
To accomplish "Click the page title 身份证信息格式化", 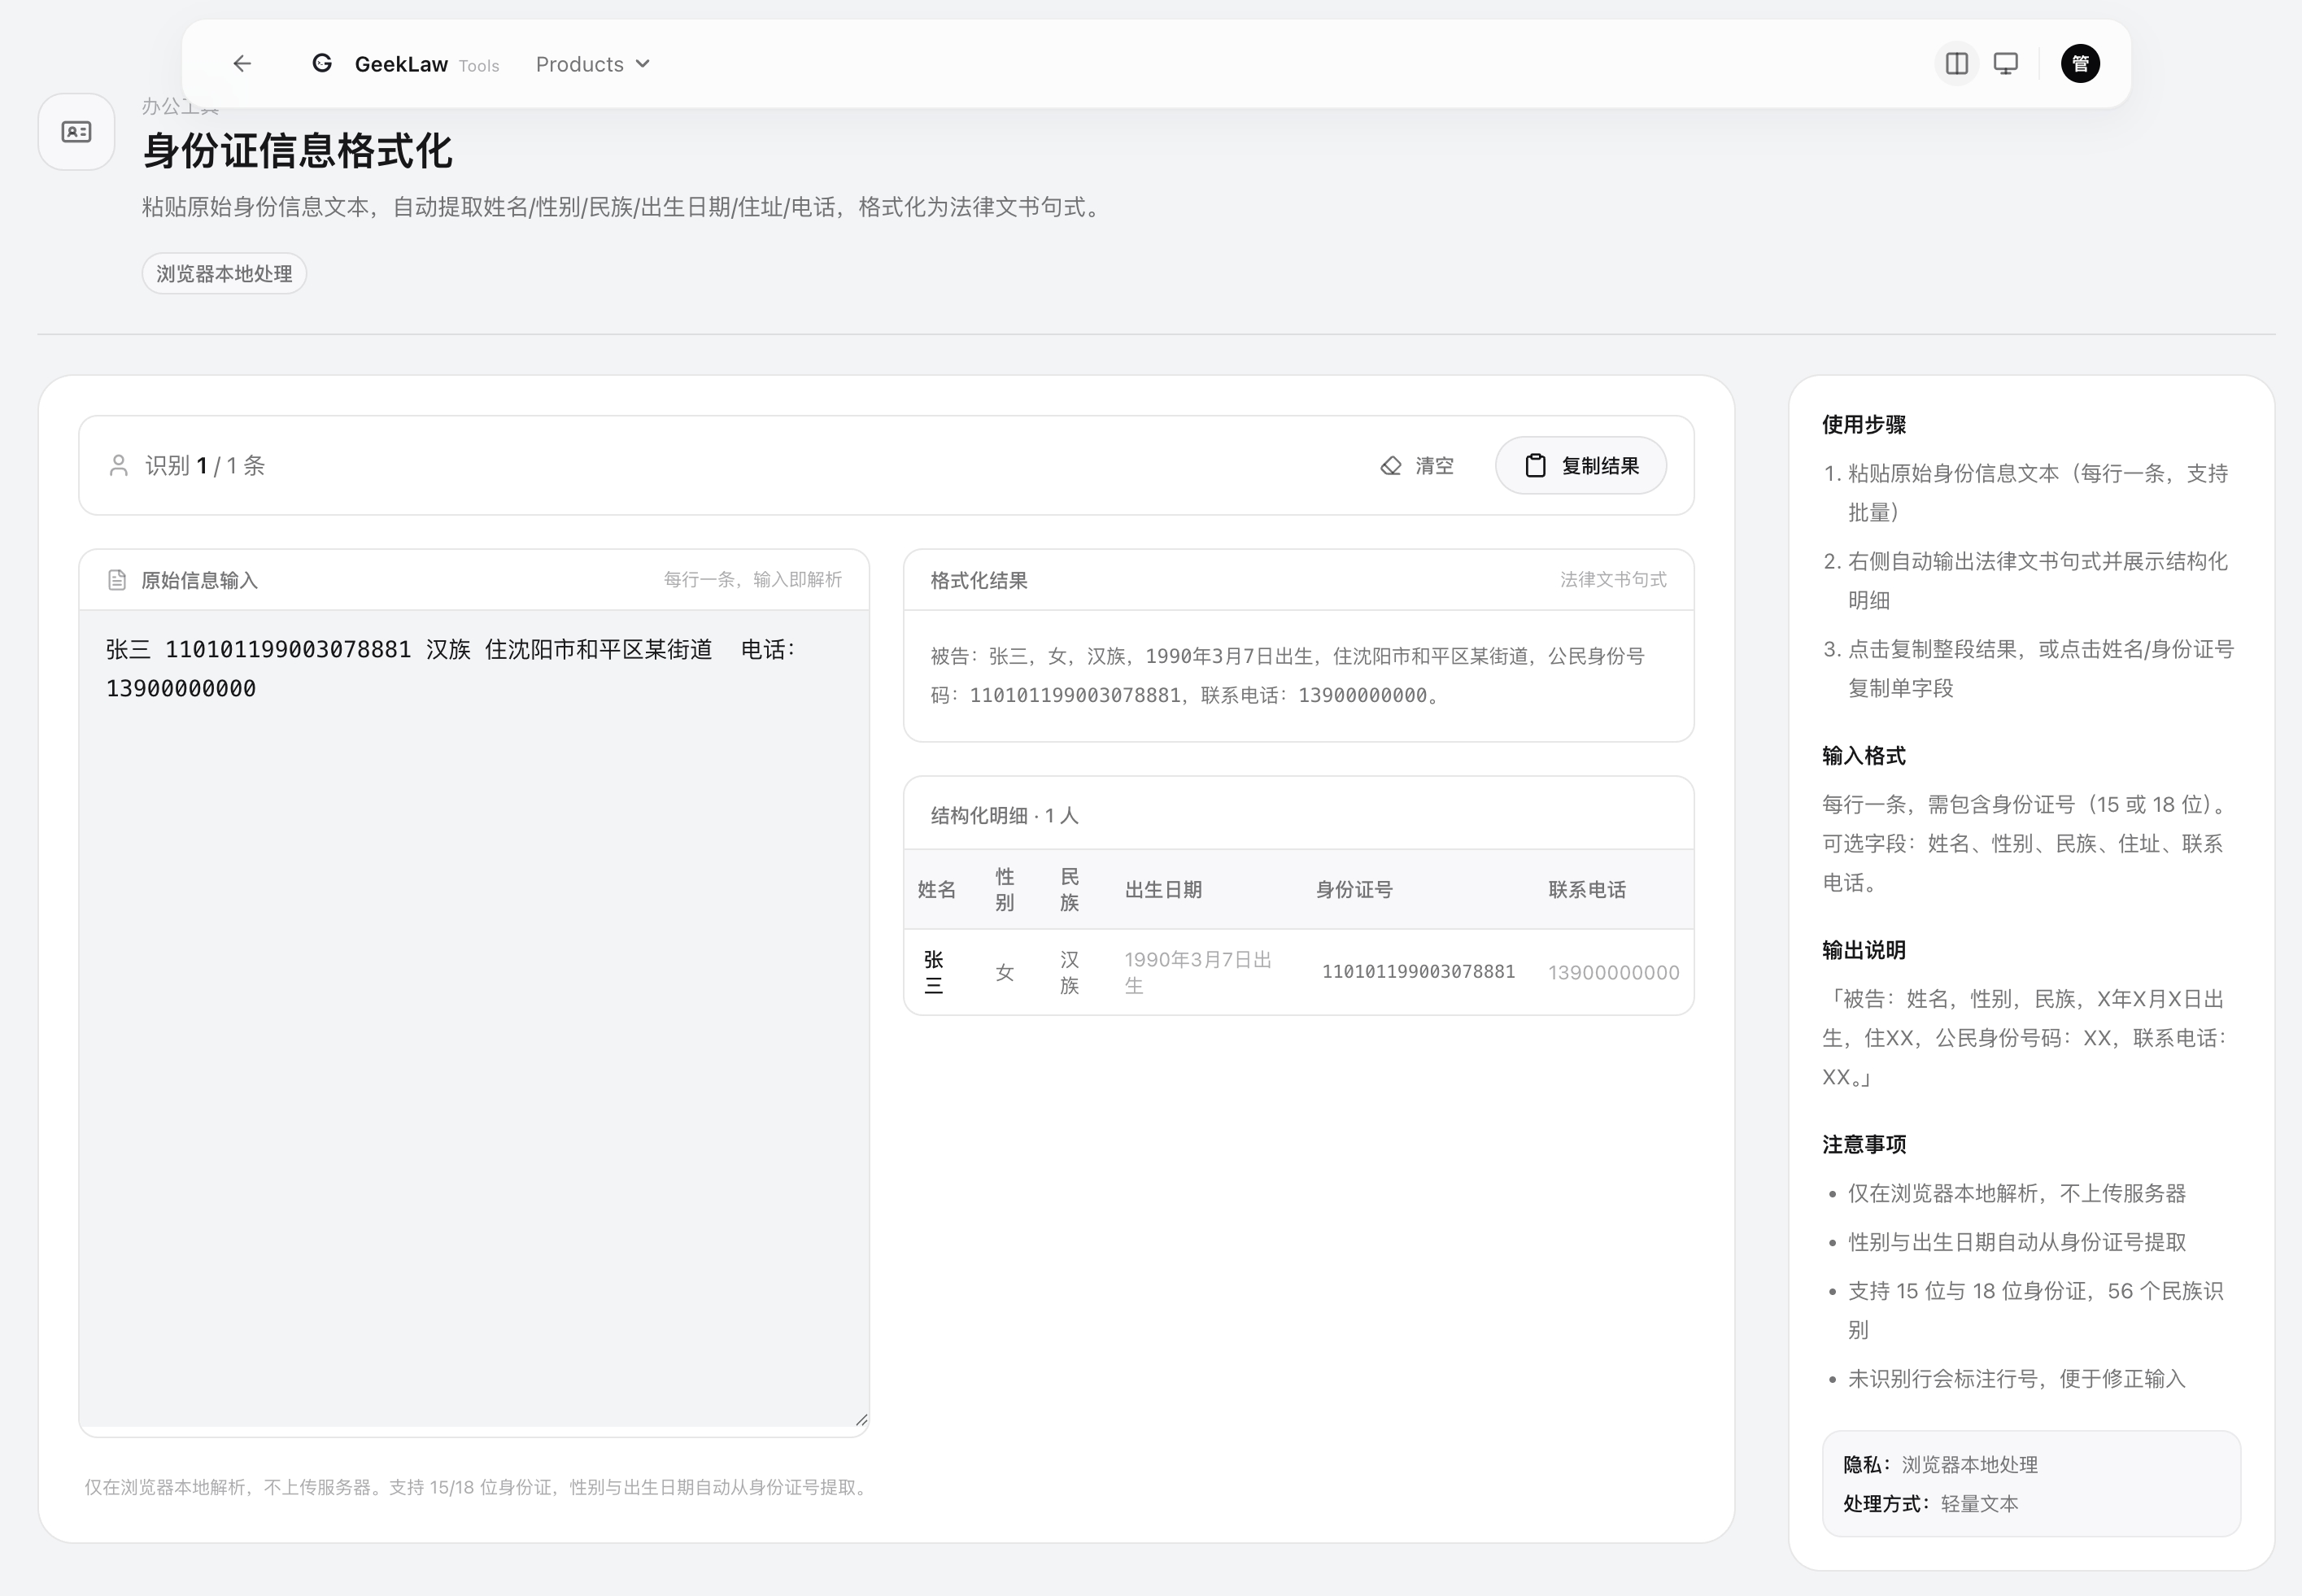I will point(297,152).
